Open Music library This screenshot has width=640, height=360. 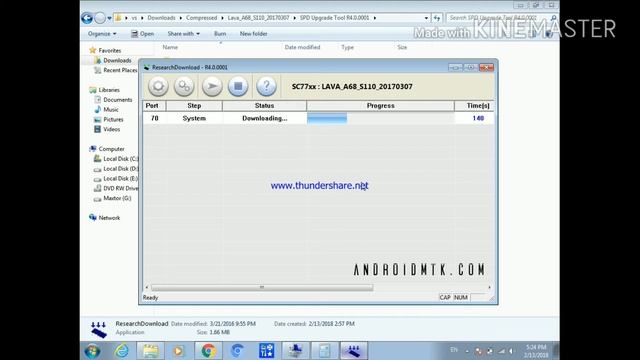coord(111,109)
